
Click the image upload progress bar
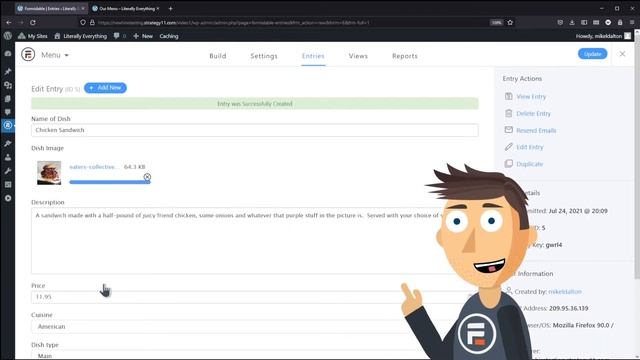tap(109, 182)
